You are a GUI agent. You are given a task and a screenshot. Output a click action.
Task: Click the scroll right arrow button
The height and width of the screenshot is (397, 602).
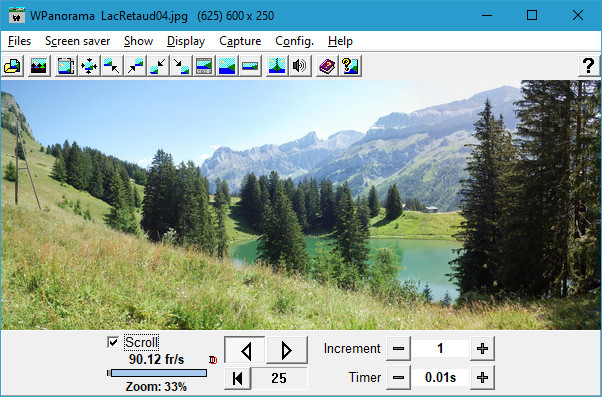(287, 350)
